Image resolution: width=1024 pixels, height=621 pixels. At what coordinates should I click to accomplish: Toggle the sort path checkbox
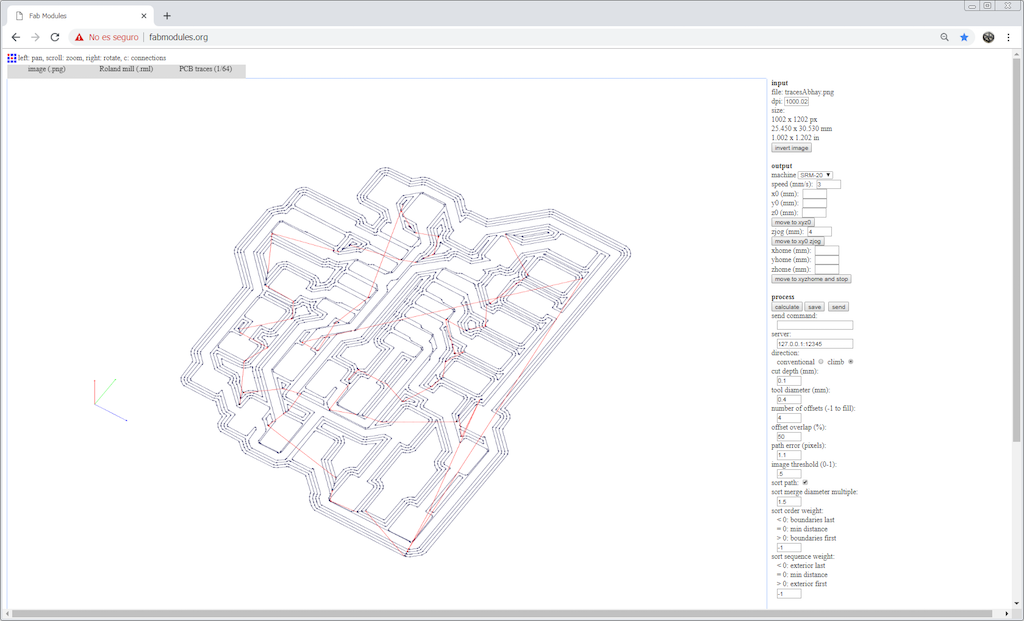805,483
